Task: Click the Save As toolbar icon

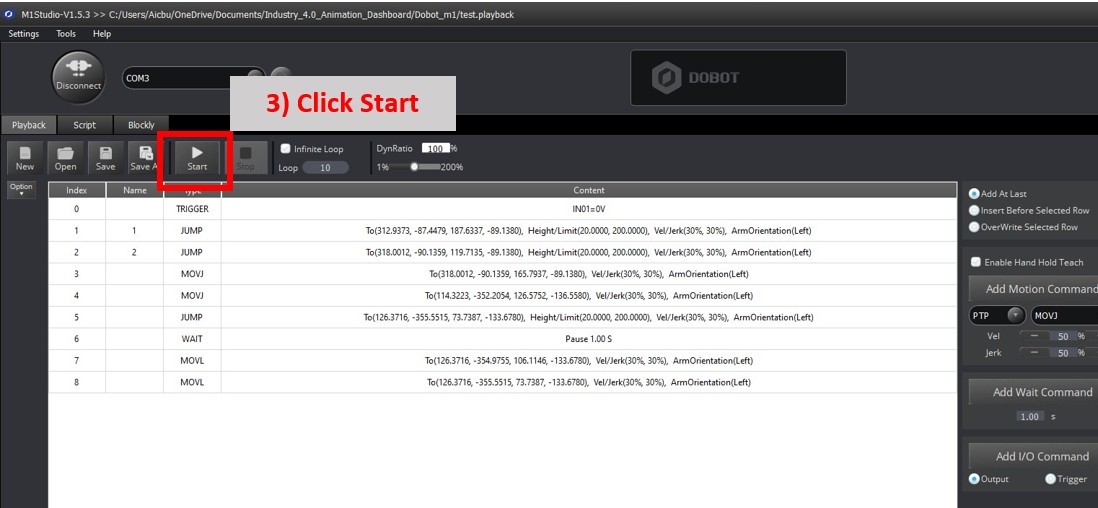Action: [x=143, y=158]
